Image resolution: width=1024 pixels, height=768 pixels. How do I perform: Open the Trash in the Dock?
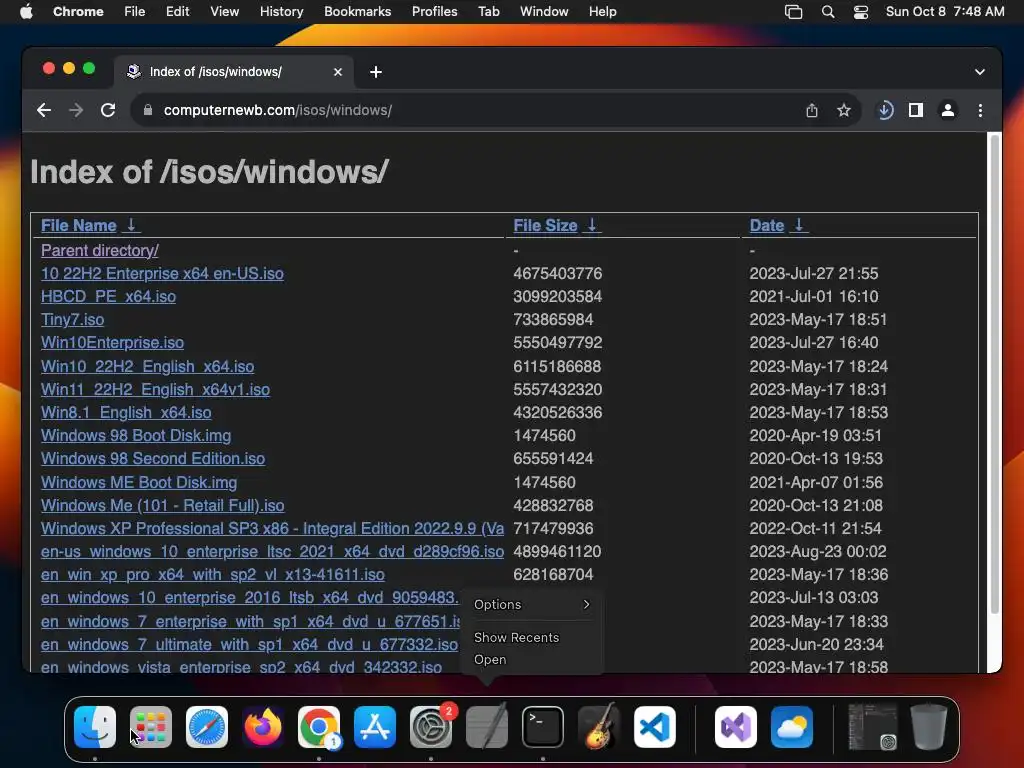[929, 726]
